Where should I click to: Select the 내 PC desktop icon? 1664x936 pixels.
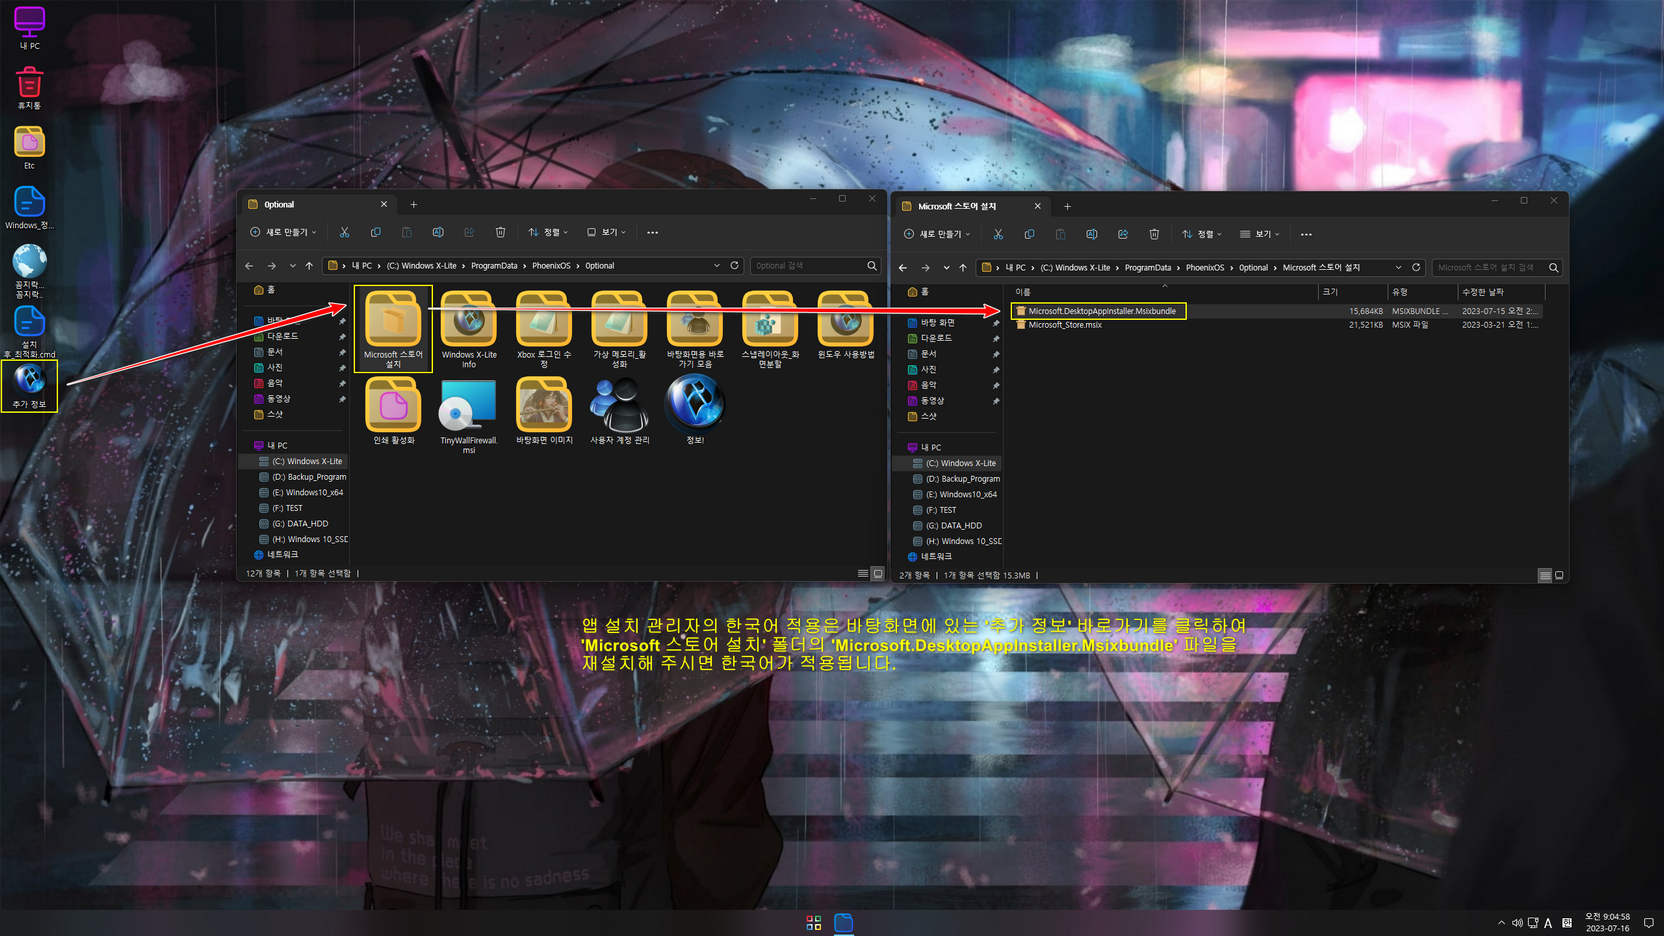pyautogui.click(x=29, y=28)
